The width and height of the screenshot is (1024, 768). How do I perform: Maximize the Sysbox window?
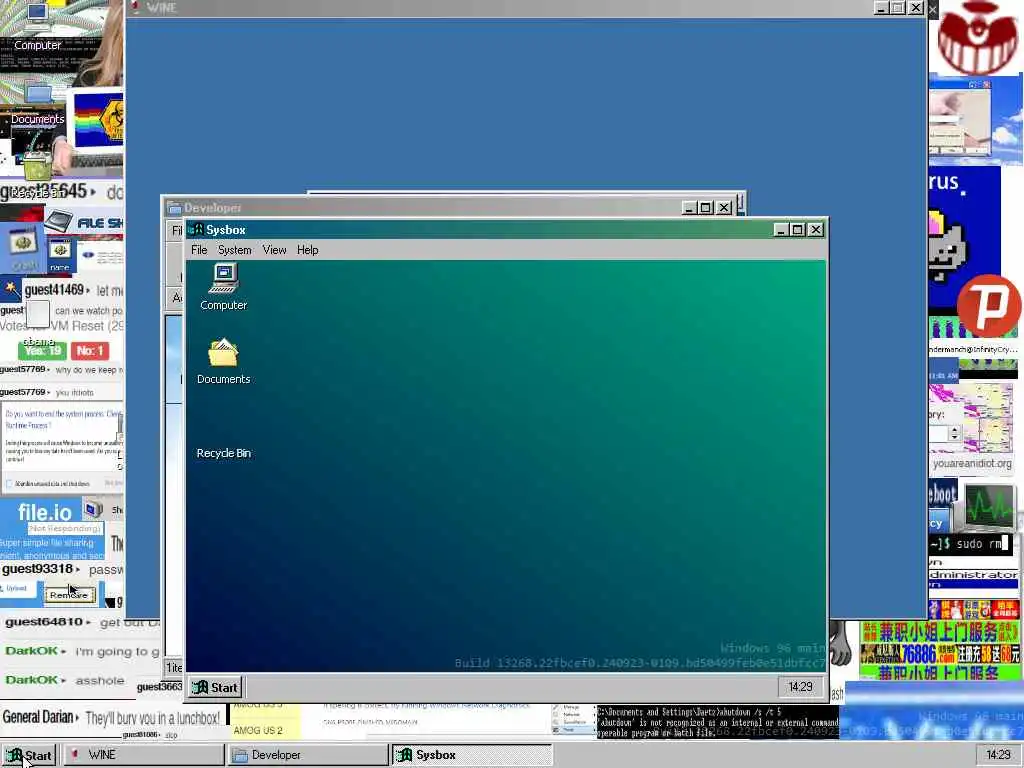(x=797, y=230)
